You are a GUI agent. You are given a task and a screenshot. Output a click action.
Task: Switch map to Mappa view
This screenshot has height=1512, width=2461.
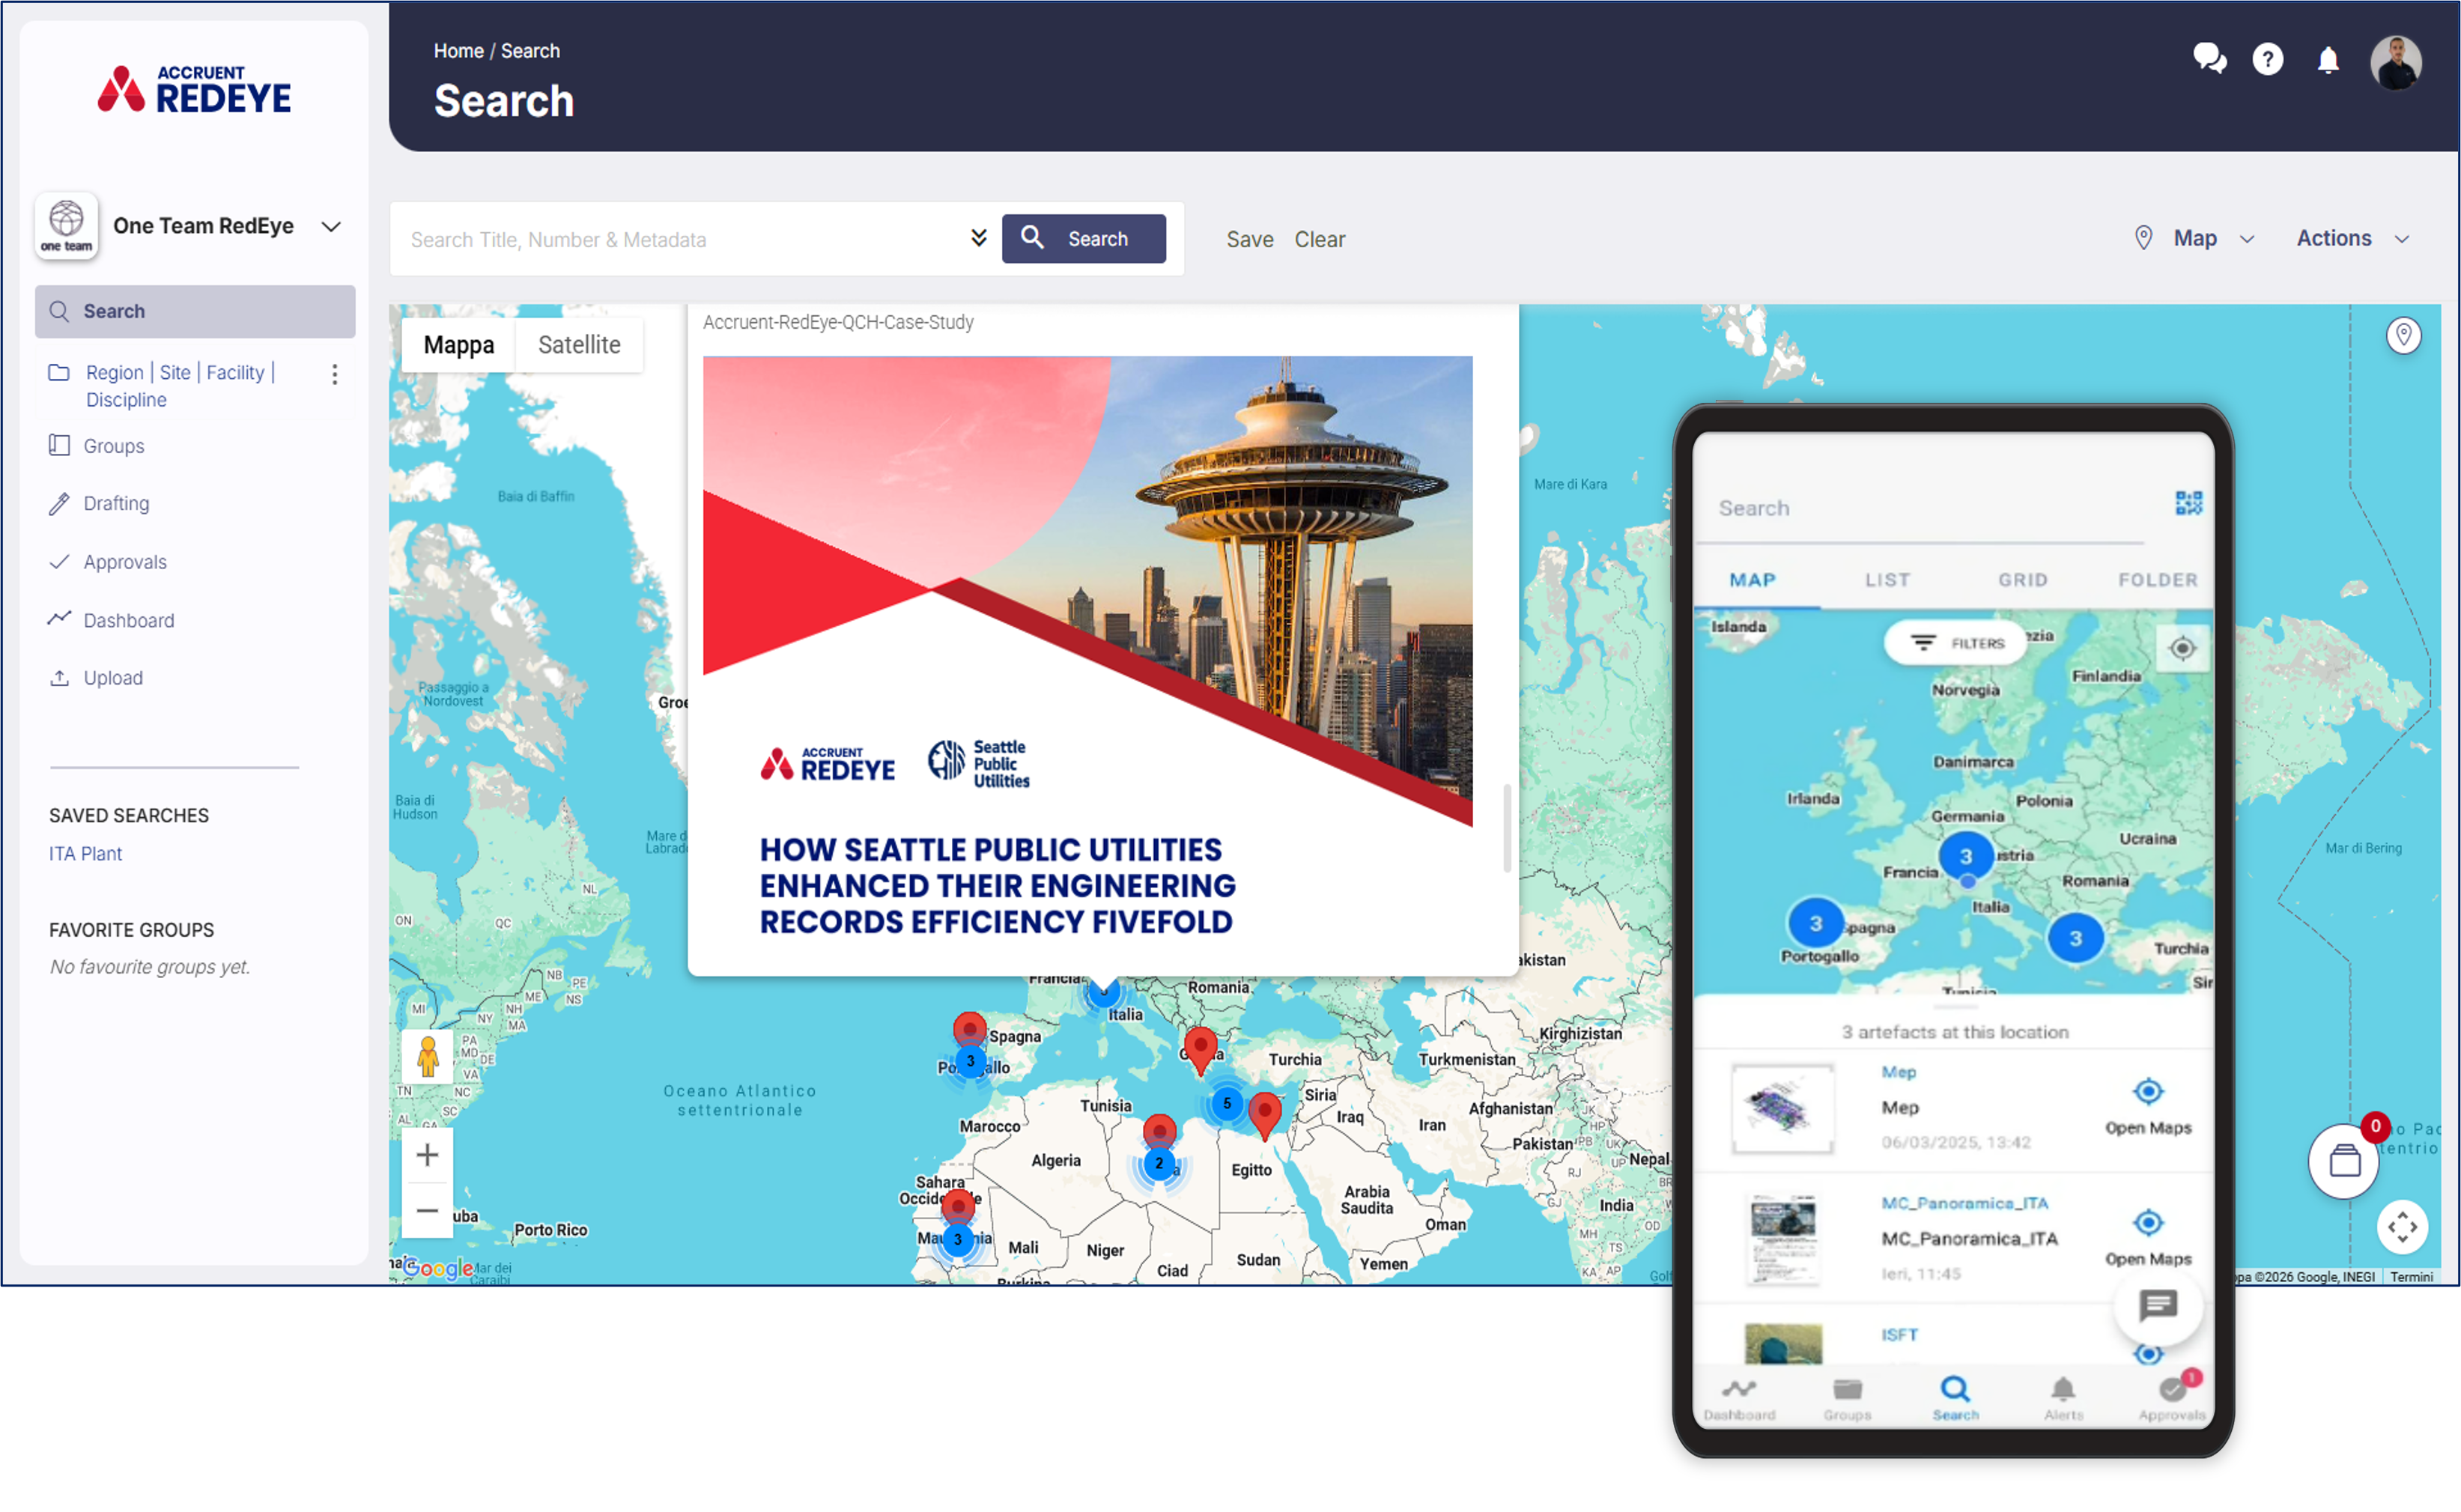(x=458, y=344)
